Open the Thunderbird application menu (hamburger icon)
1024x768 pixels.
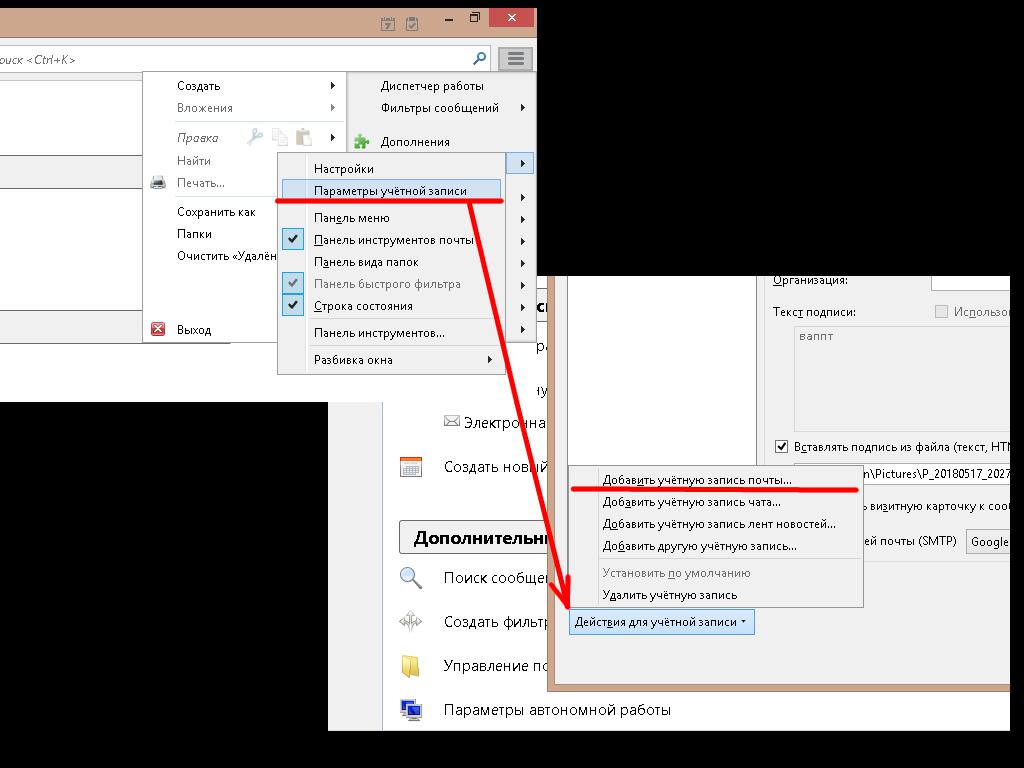coord(515,58)
